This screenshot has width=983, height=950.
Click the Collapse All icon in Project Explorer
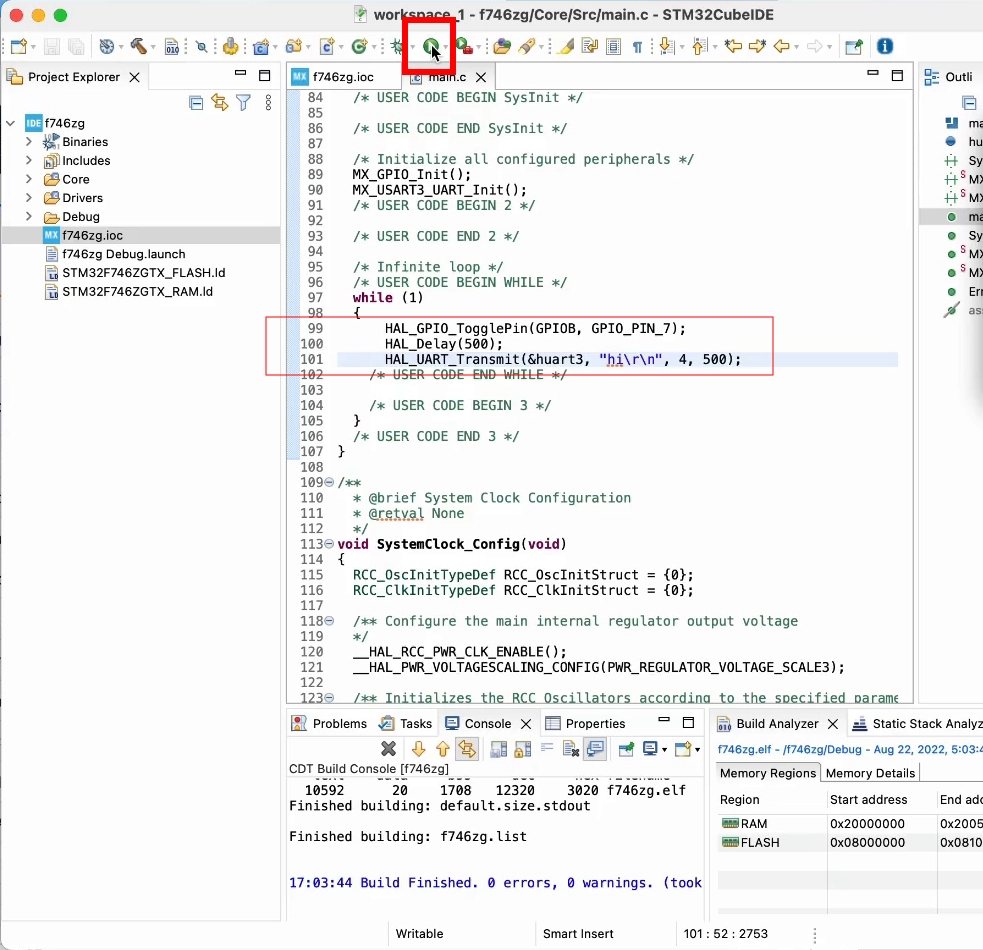[x=196, y=103]
